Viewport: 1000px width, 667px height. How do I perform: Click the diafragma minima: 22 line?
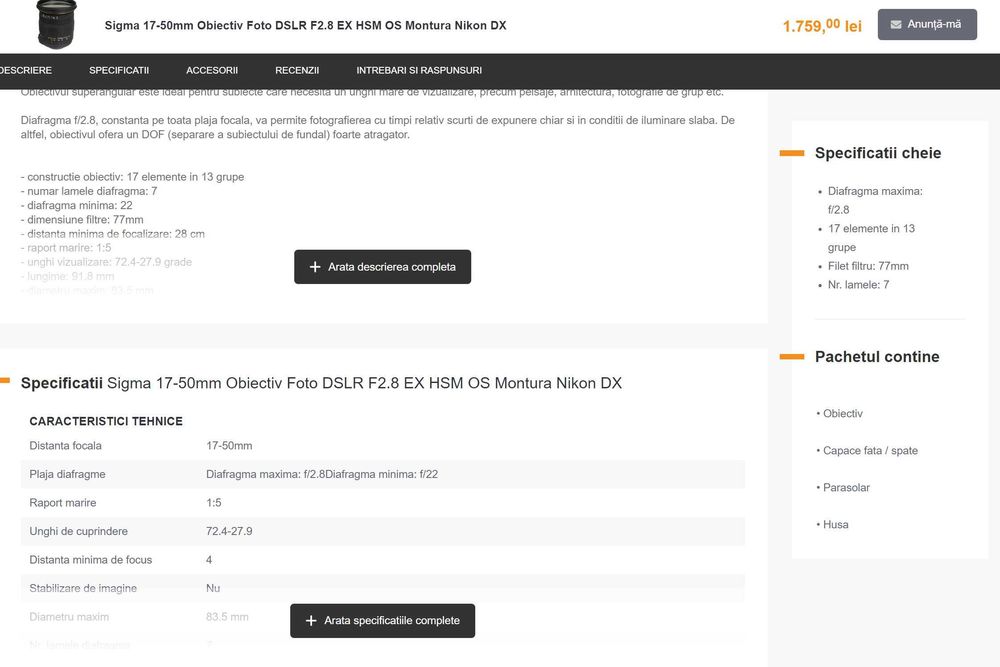coord(77,205)
